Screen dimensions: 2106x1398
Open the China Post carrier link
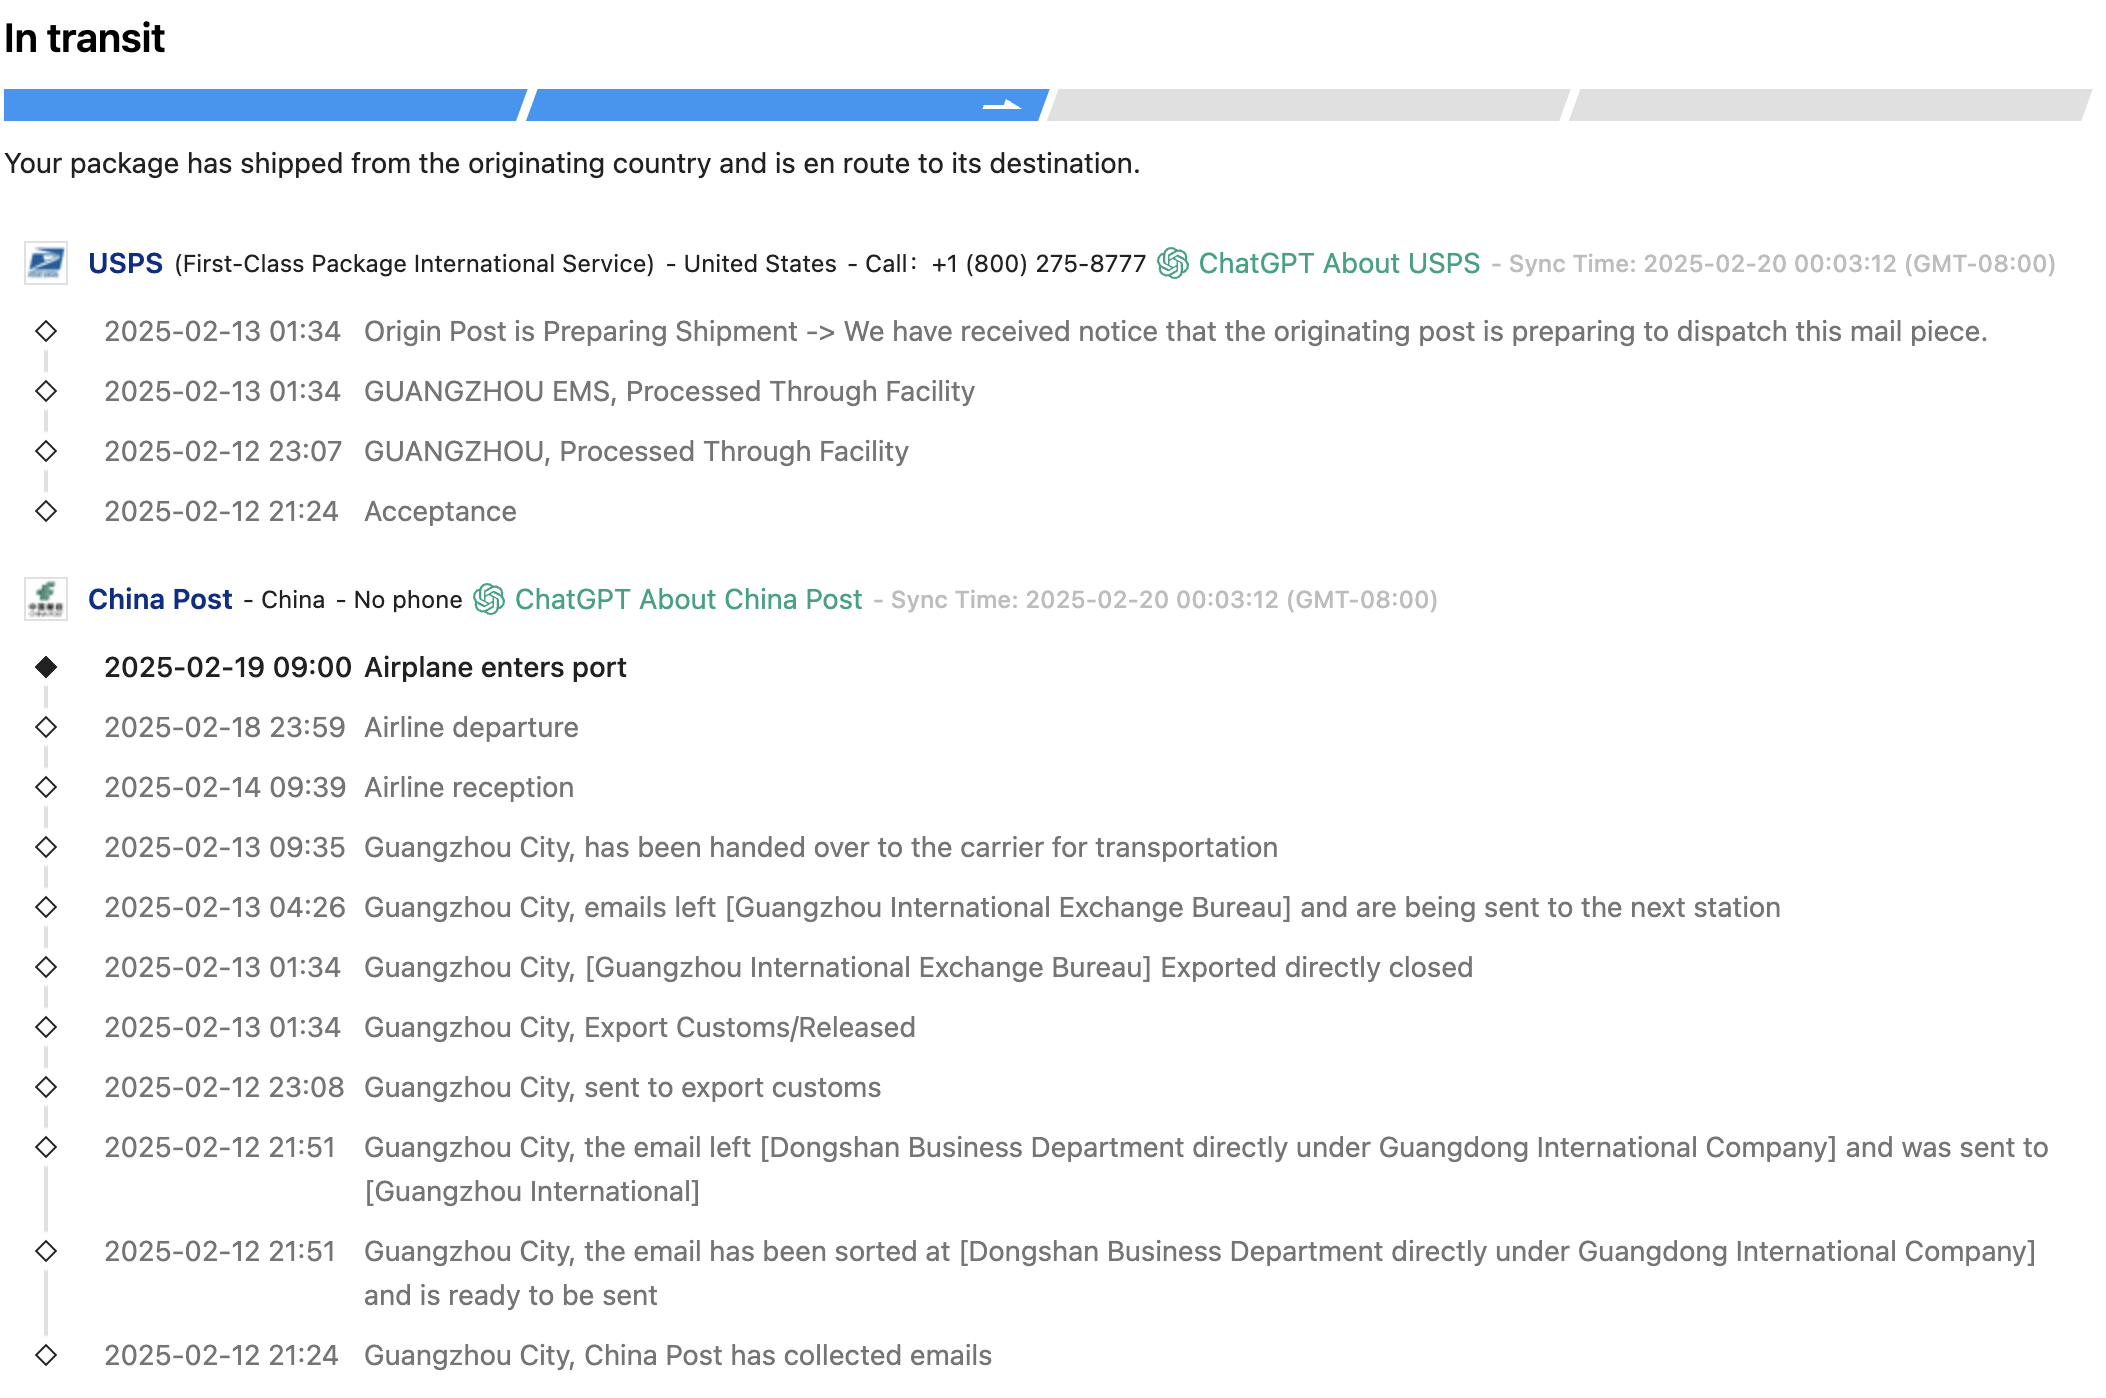pyautogui.click(x=160, y=599)
